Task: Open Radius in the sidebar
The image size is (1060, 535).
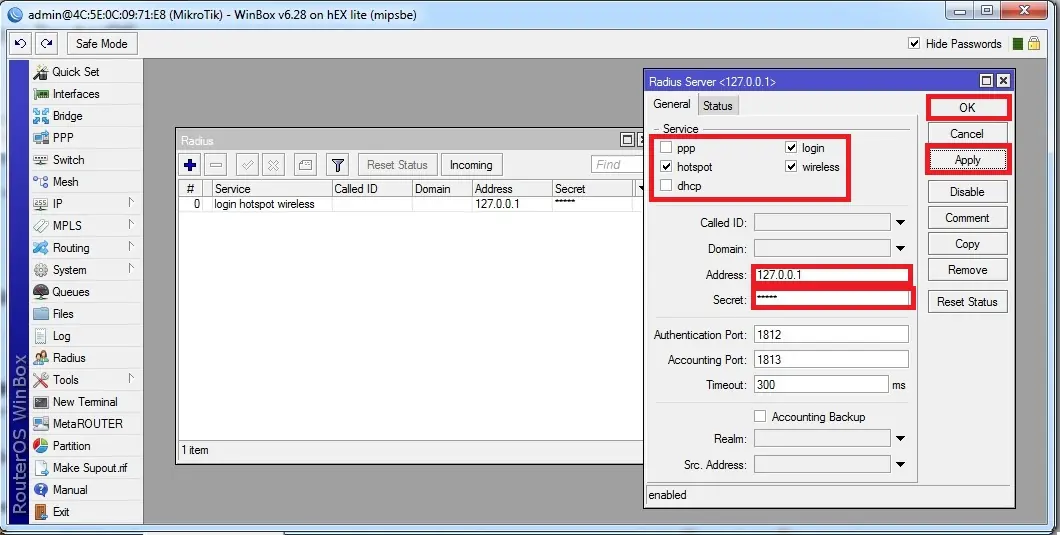Action: click(69, 358)
